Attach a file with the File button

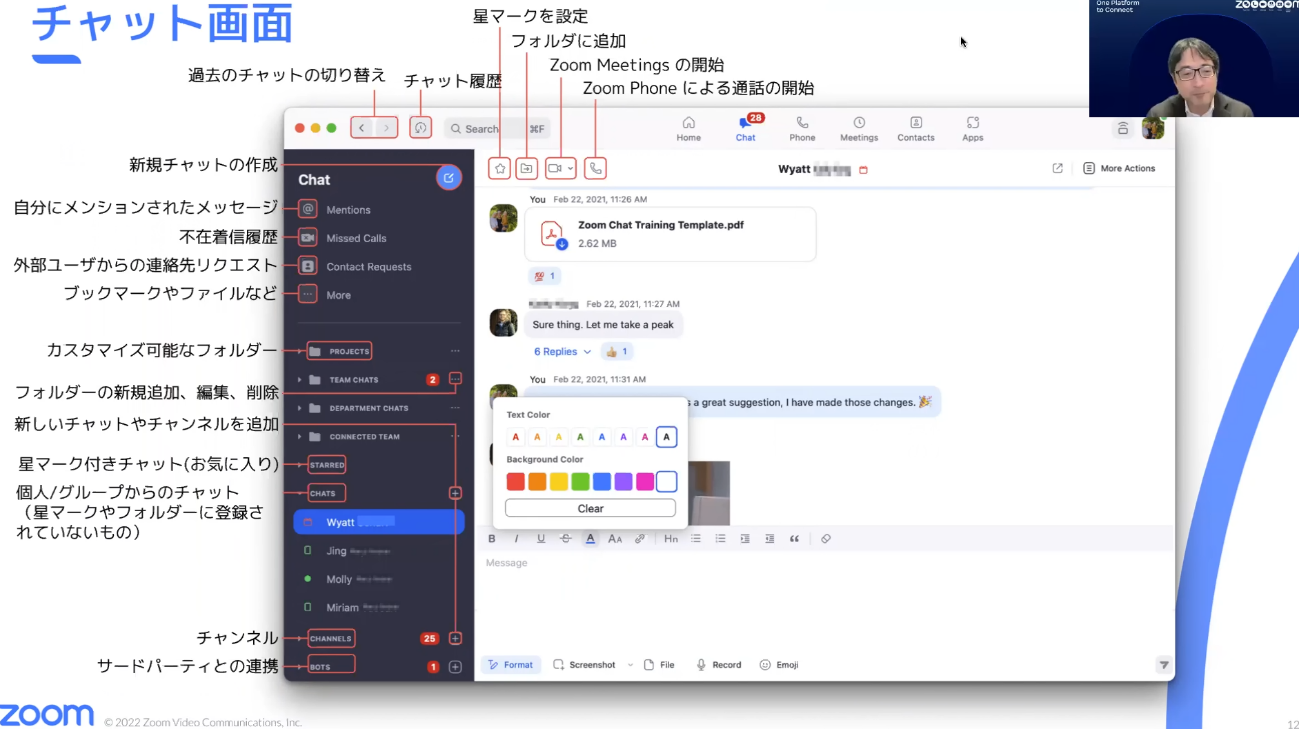point(659,665)
